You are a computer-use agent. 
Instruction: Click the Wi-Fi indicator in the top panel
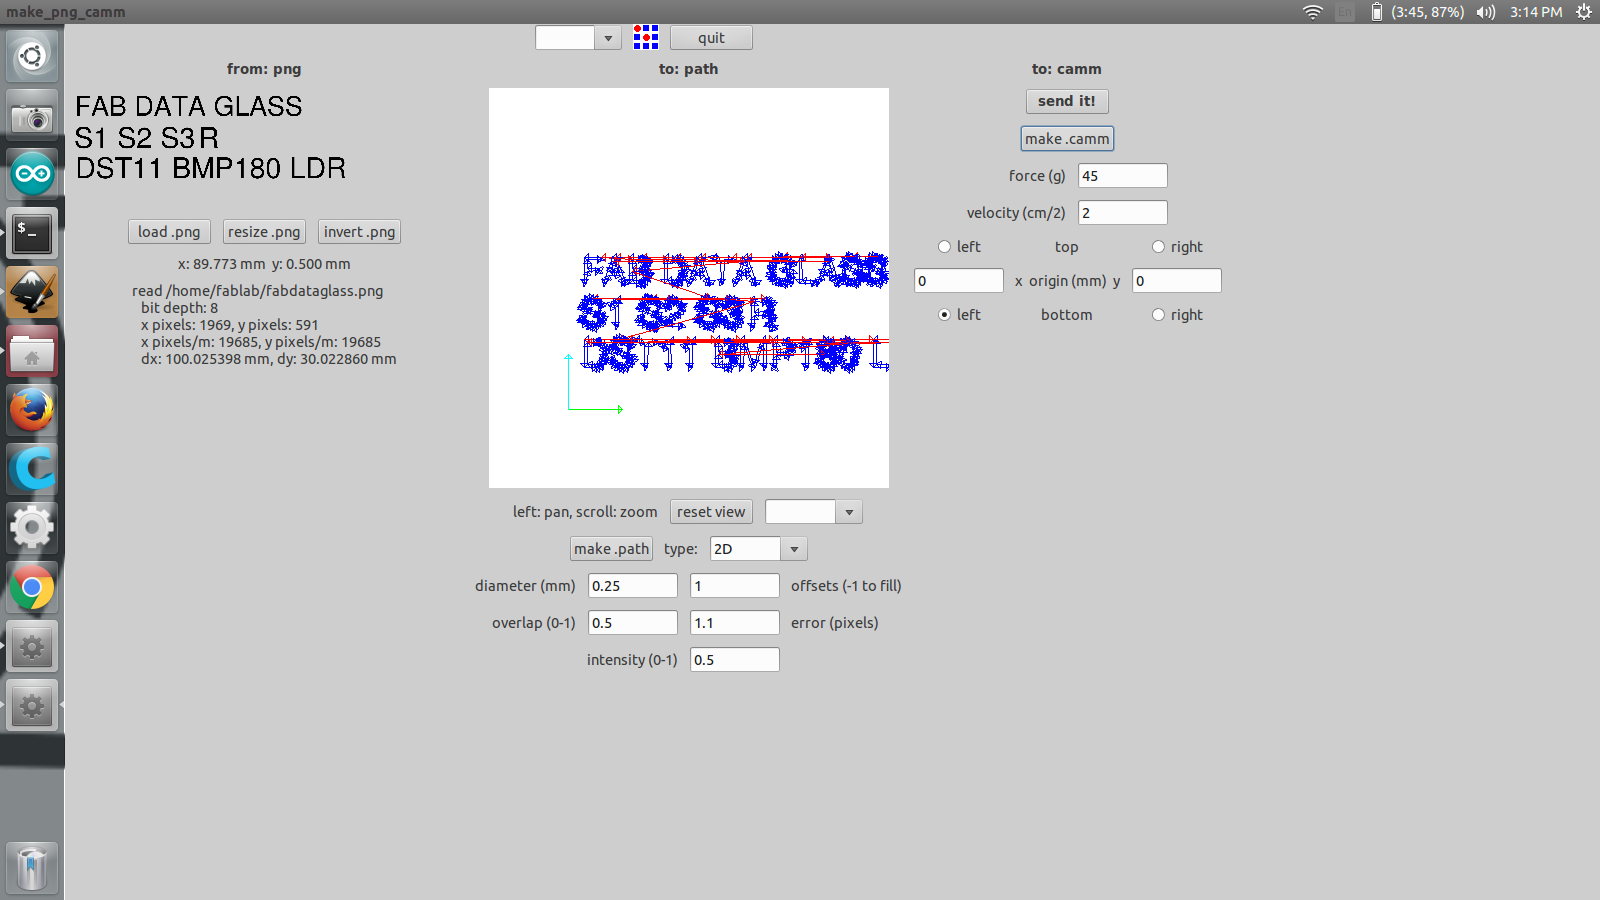pyautogui.click(x=1313, y=12)
